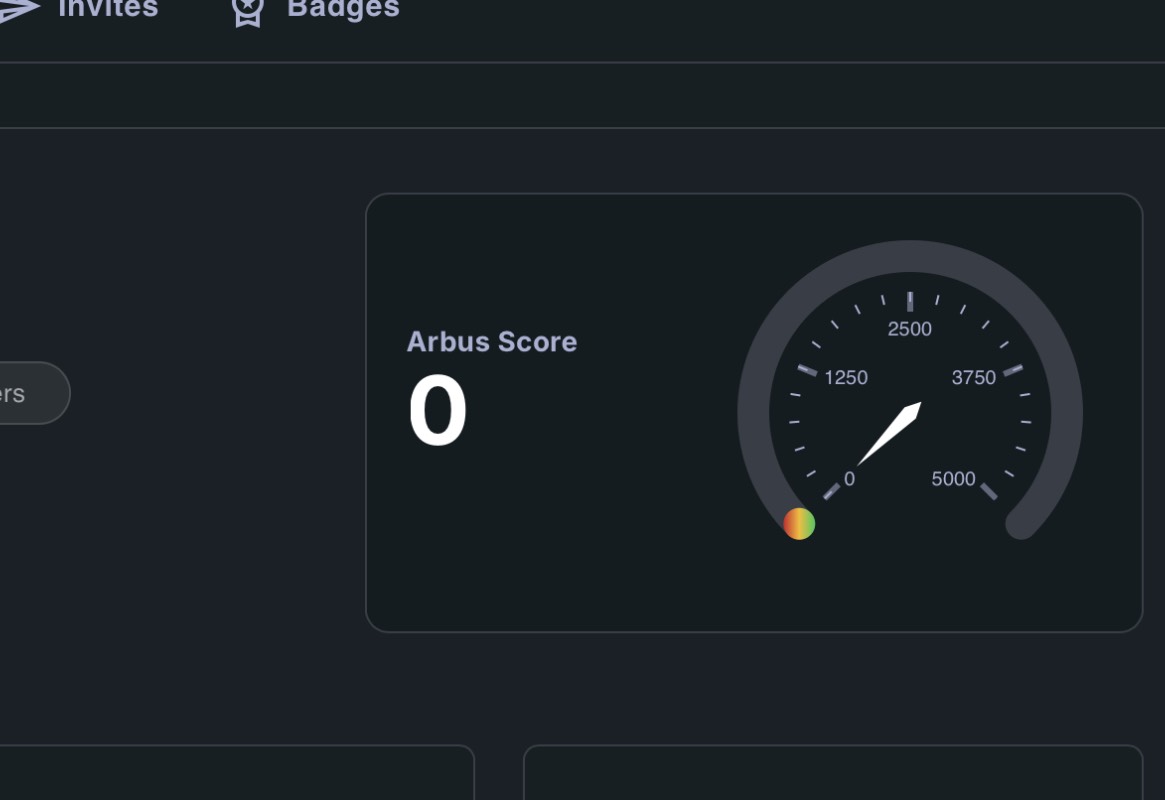
Task: Click the major tick mark above 2500
Action: coord(910,302)
